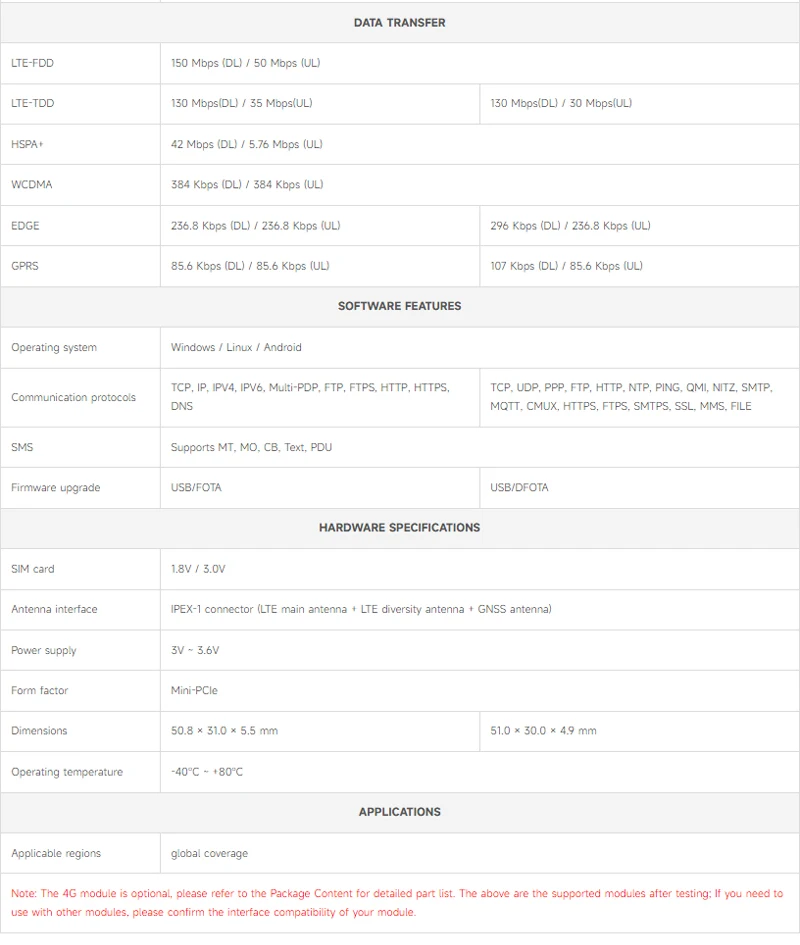Select the LTE-FDD row label
The width and height of the screenshot is (800, 945).
33,63
